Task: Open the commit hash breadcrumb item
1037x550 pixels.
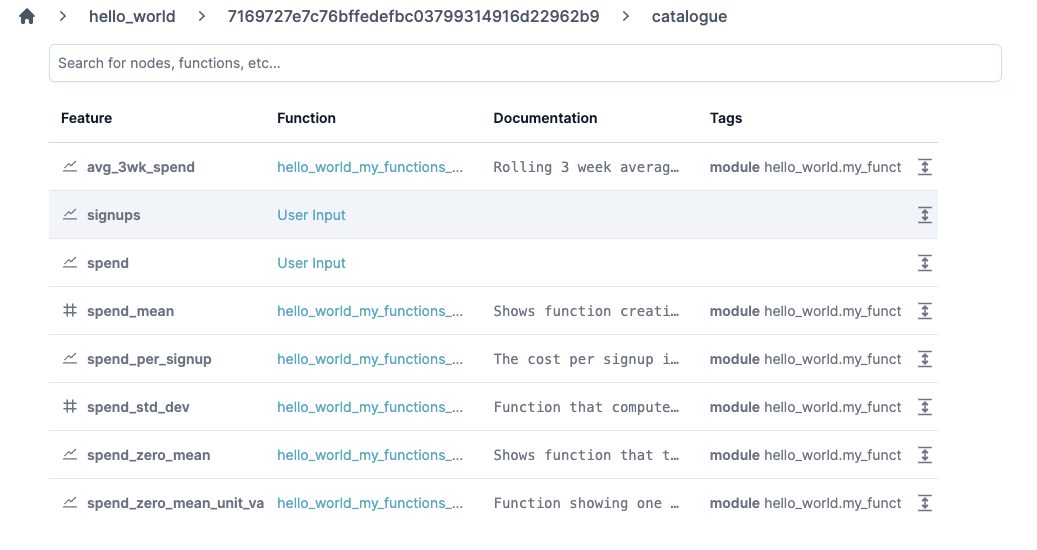Action: (x=413, y=16)
